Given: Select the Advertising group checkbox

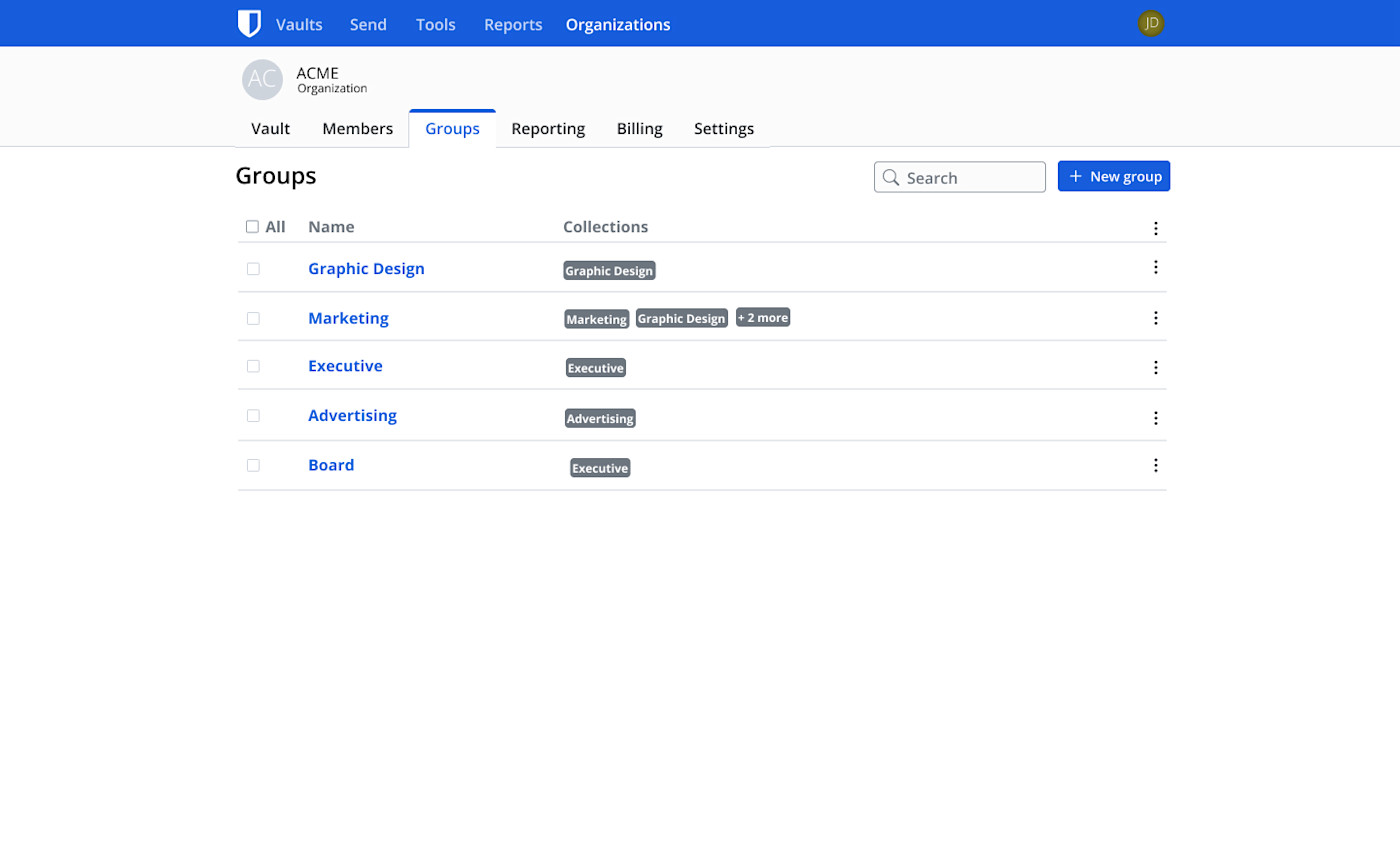Looking at the screenshot, I should [x=253, y=415].
